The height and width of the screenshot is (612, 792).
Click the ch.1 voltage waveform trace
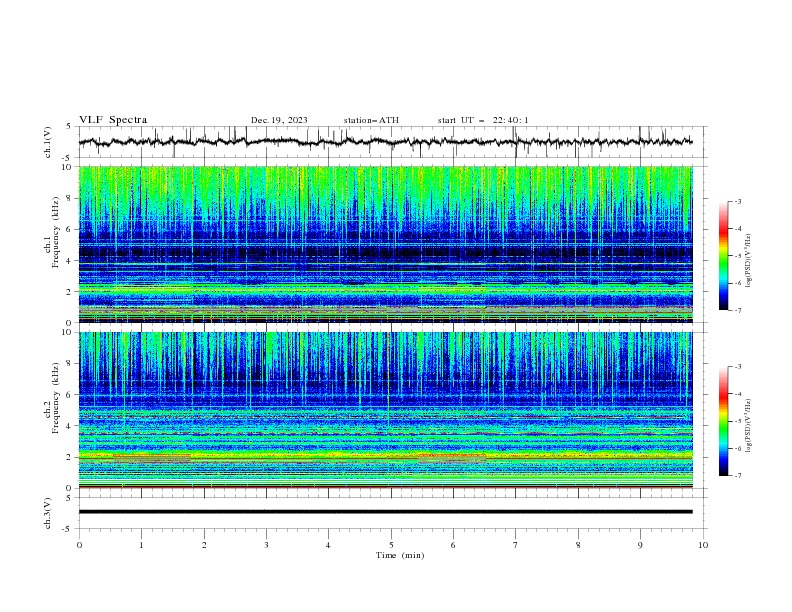(385, 142)
